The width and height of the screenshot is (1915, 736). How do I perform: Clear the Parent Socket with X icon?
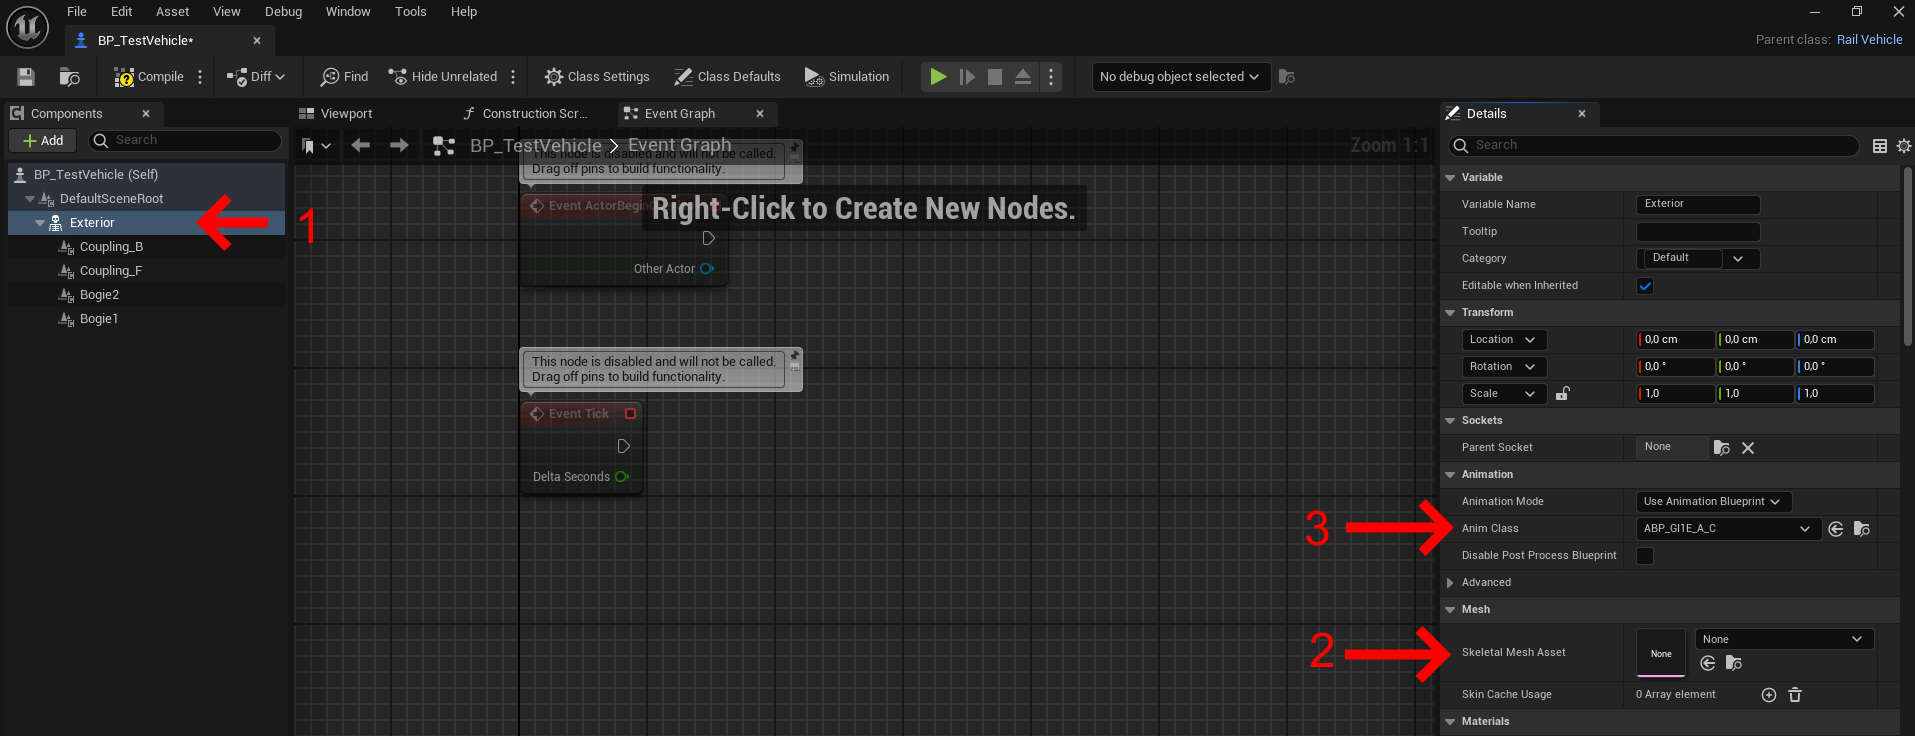[1748, 448]
